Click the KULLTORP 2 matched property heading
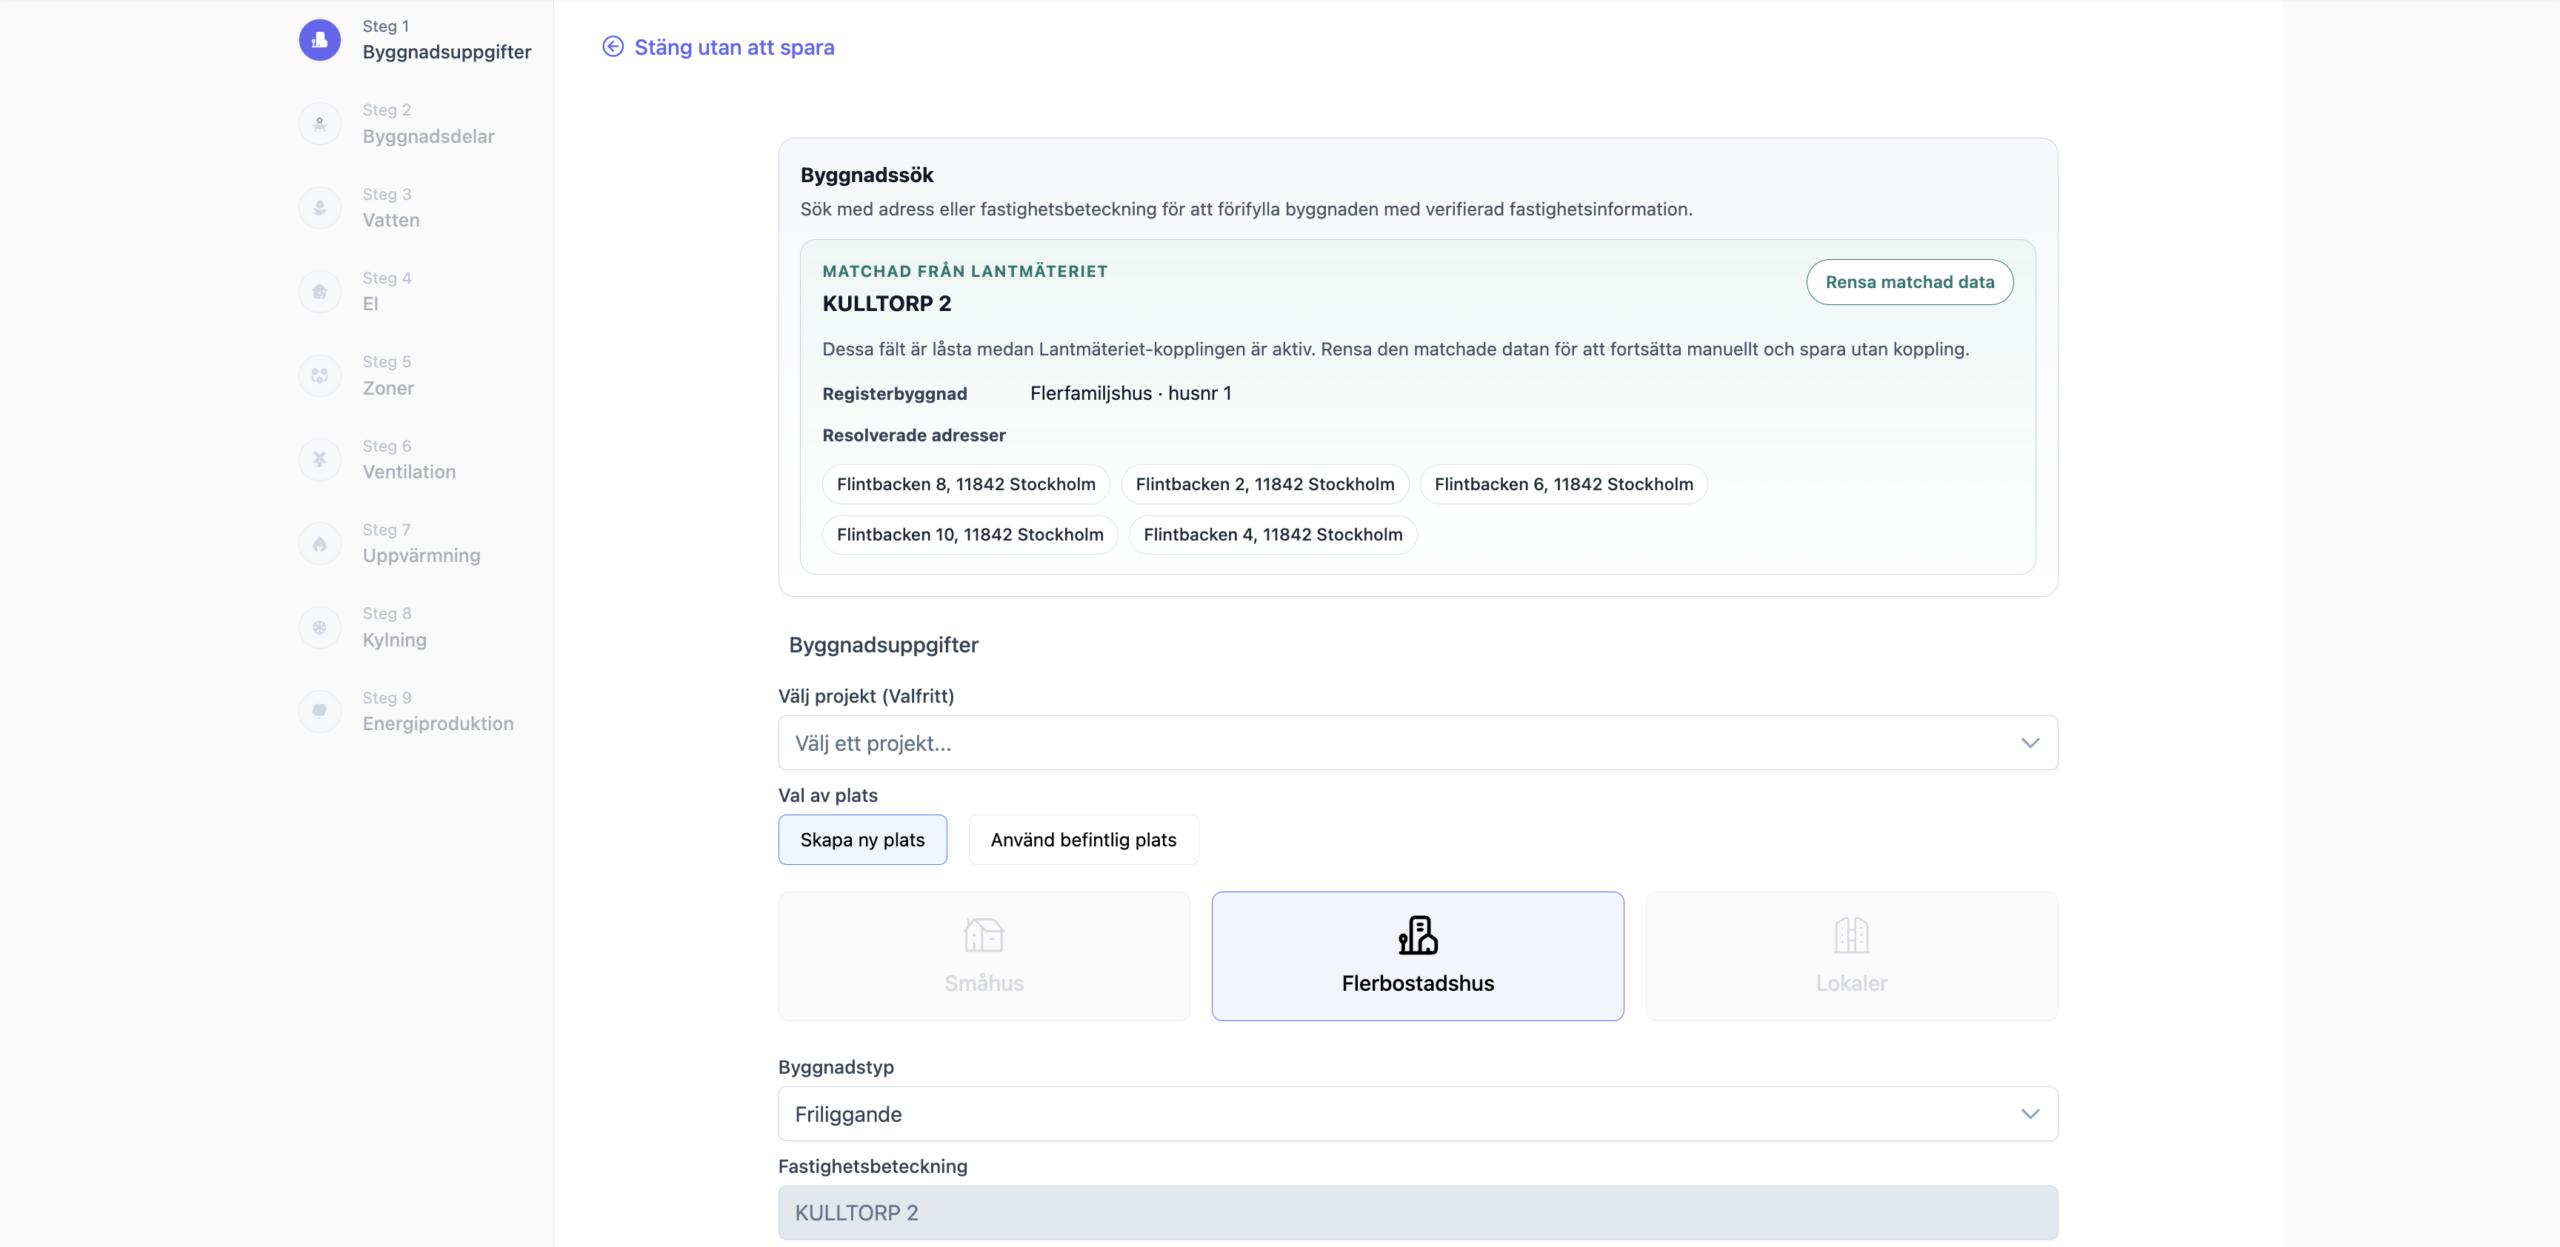The width and height of the screenshot is (2560, 1247). click(x=887, y=303)
